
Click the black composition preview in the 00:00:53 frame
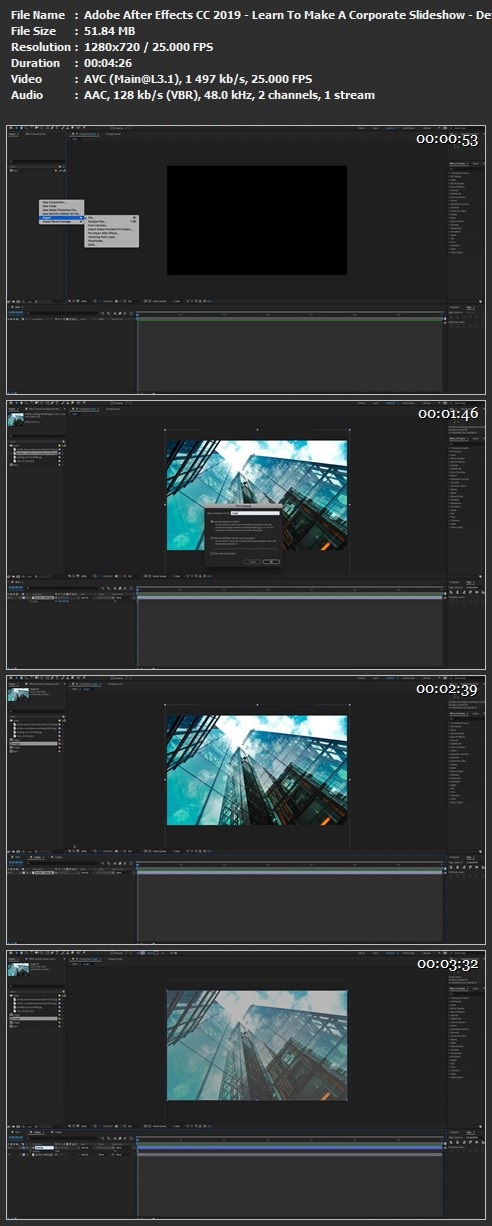click(257, 220)
